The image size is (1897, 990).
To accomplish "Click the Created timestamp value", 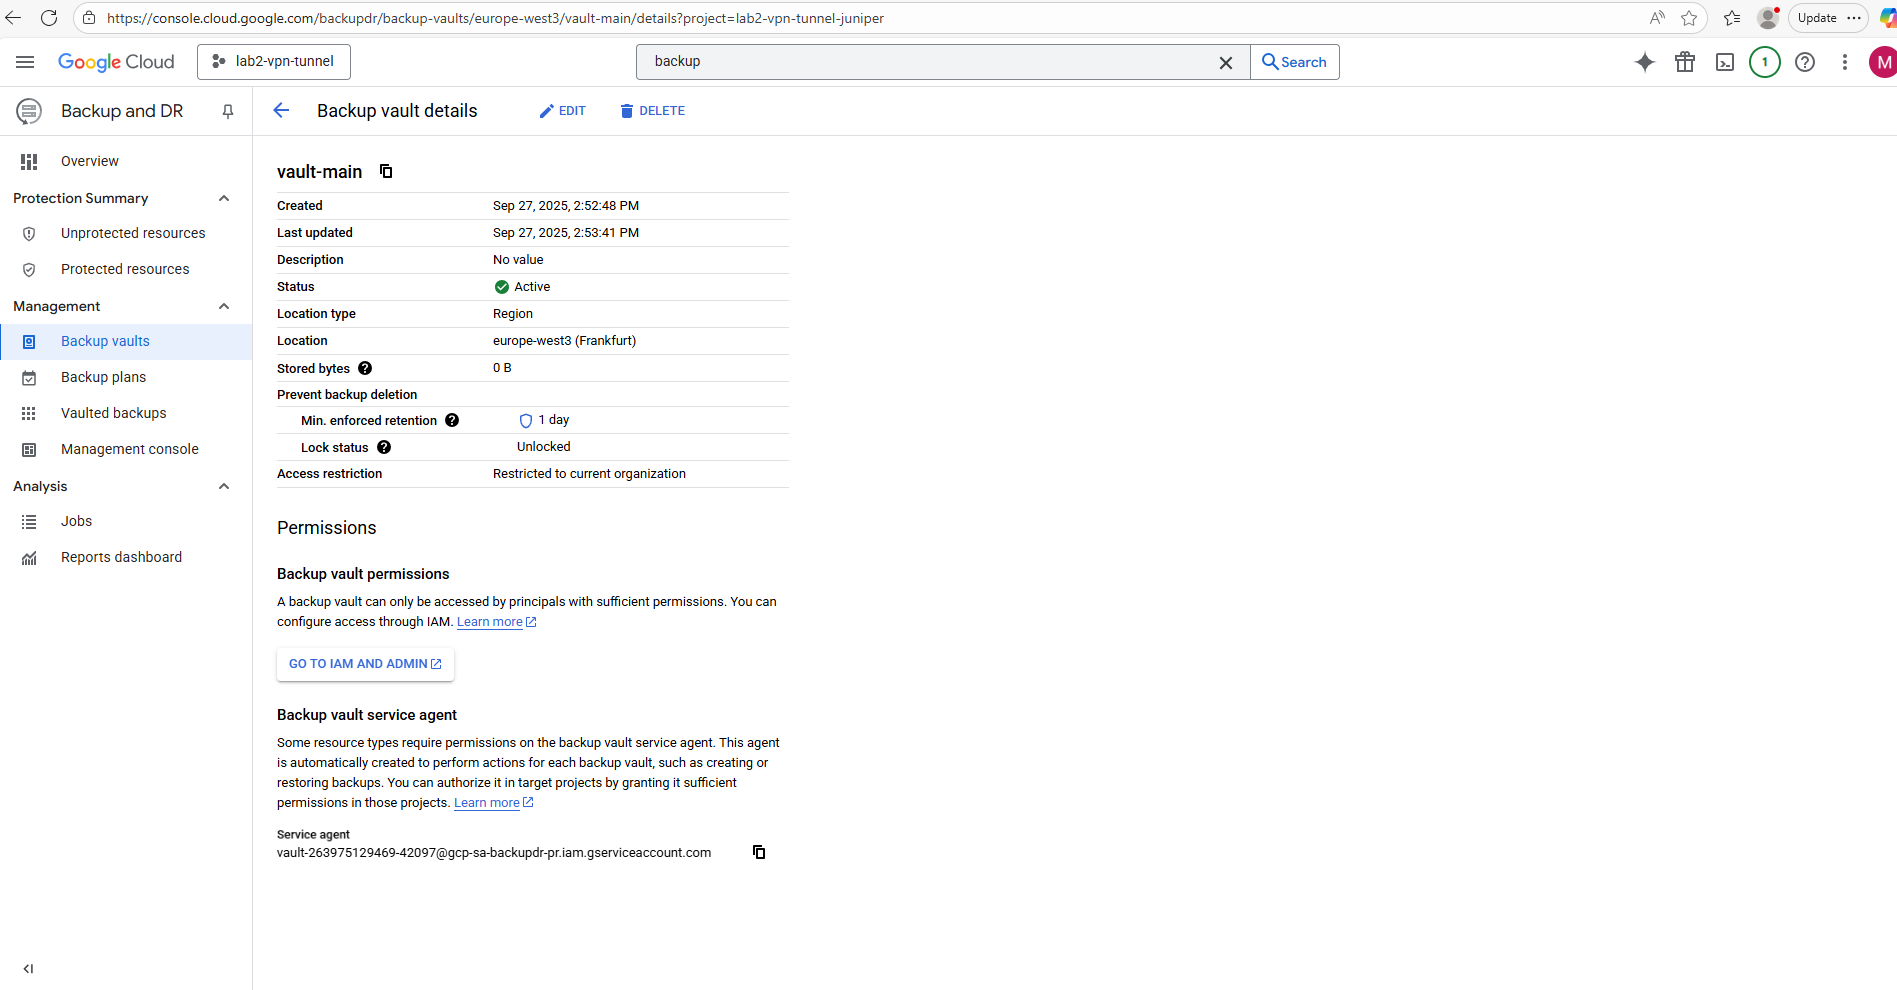I will pyautogui.click(x=566, y=206).
